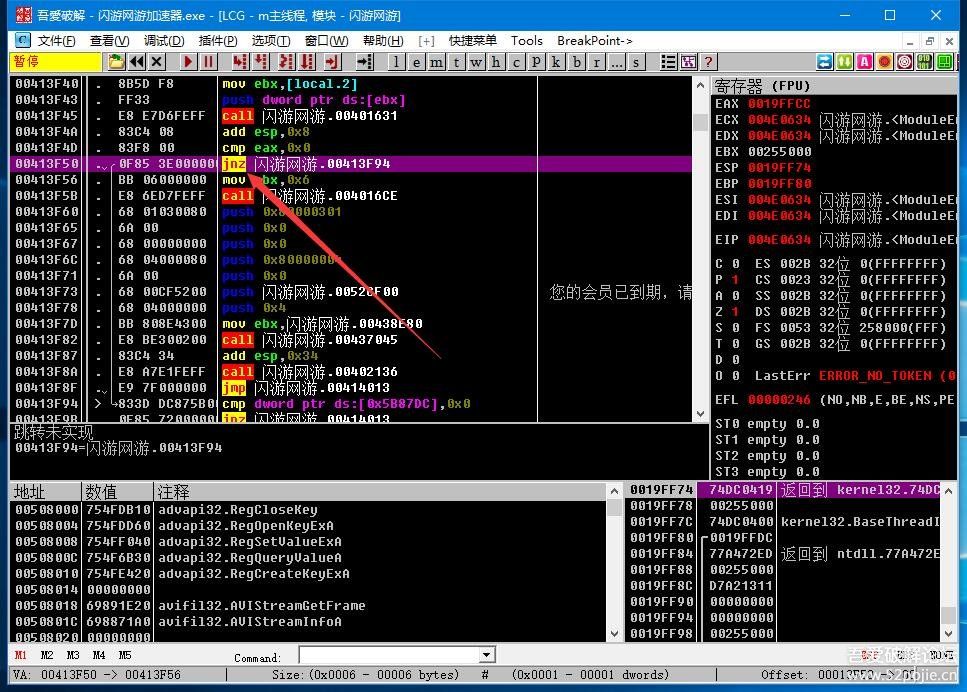This screenshot has width=967, height=692.
Task: Click the disassembly scrollbar up arrow
Action: (700, 85)
